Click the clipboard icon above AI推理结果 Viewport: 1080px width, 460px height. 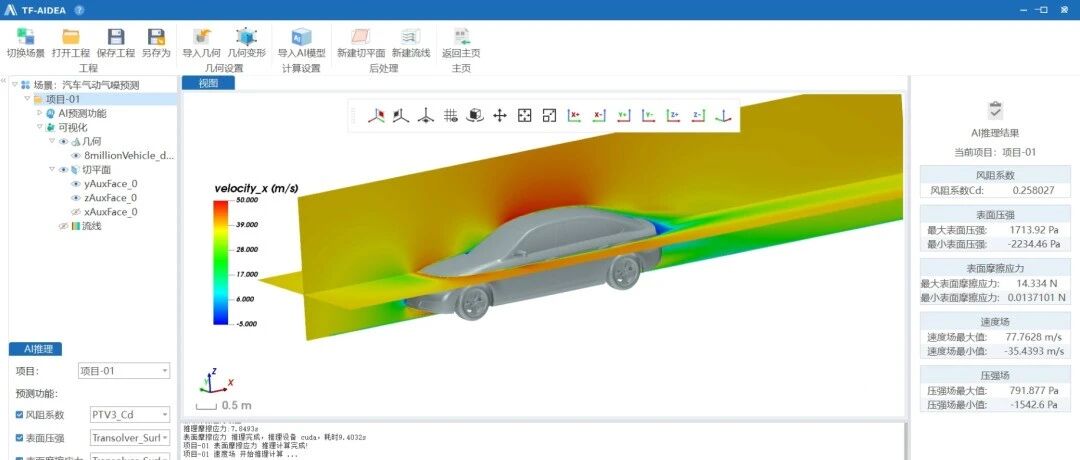click(x=995, y=110)
